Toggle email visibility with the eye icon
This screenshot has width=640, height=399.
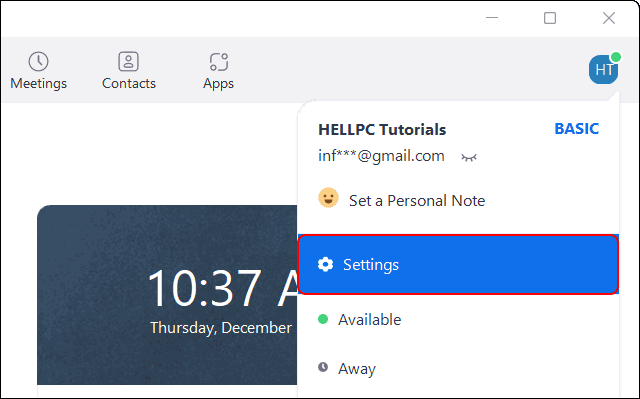tap(469, 157)
